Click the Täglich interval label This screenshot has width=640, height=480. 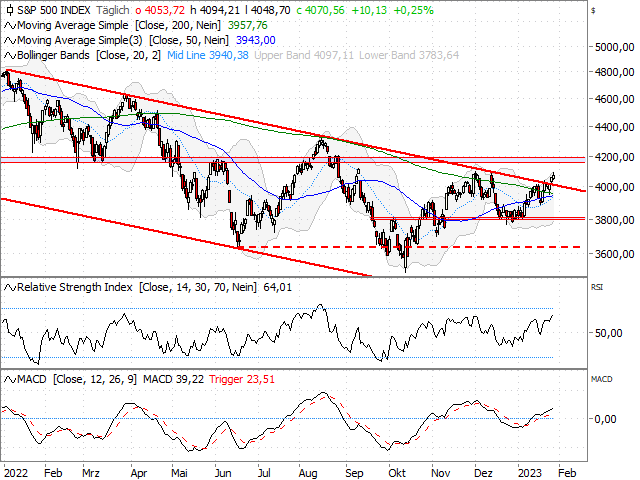point(113,11)
